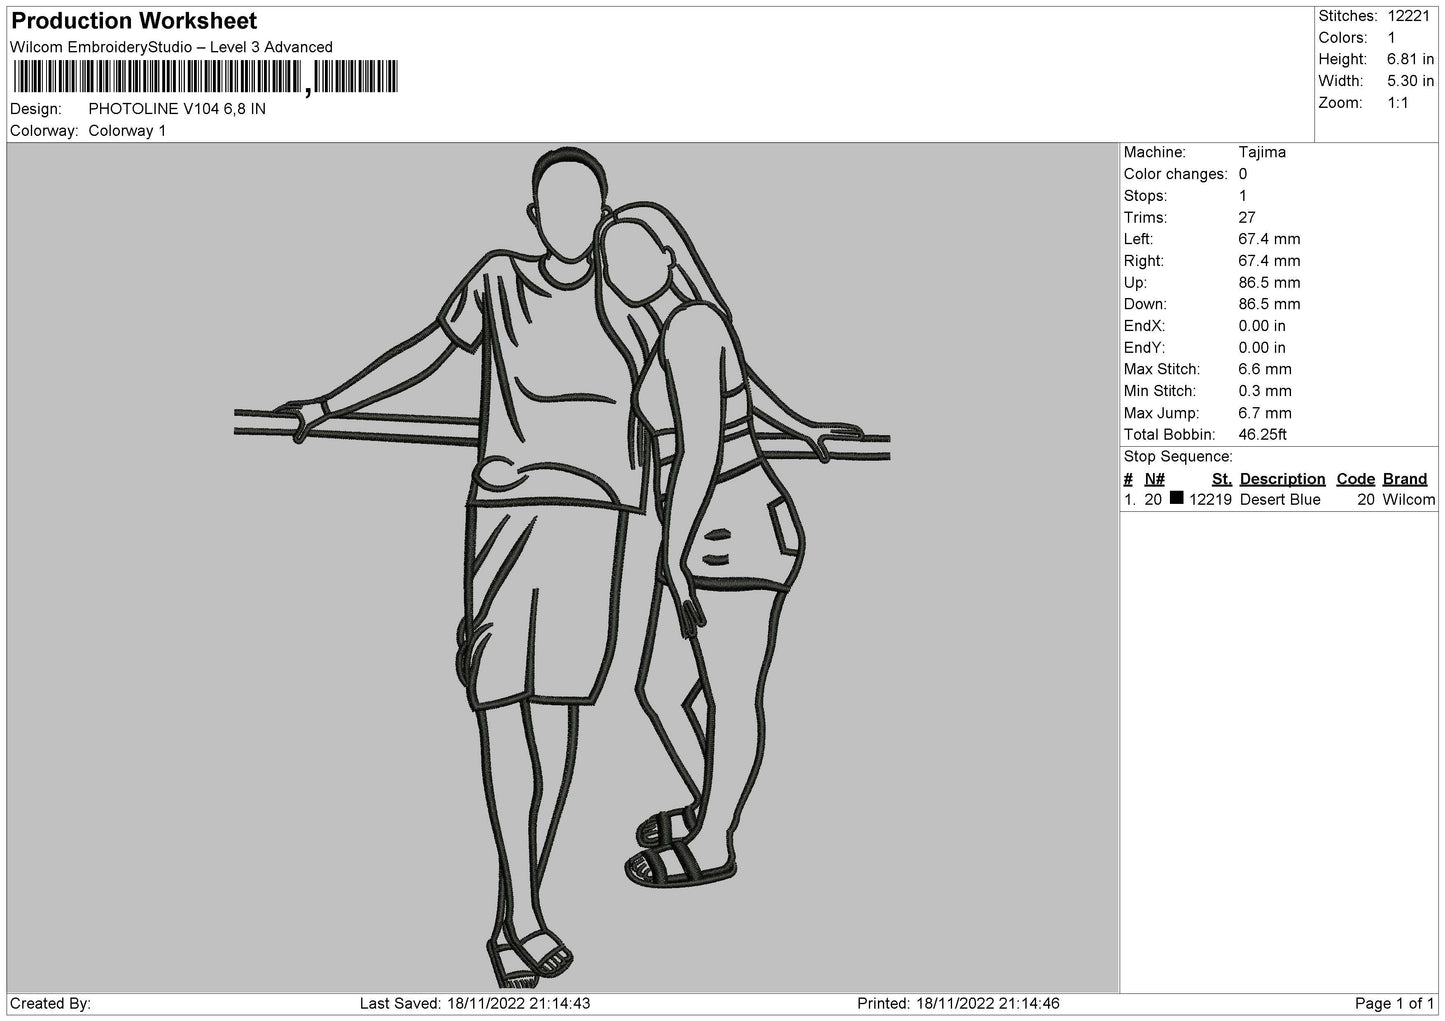Click the black thread color swatch
The image size is (1445, 1021).
tap(1177, 498)
